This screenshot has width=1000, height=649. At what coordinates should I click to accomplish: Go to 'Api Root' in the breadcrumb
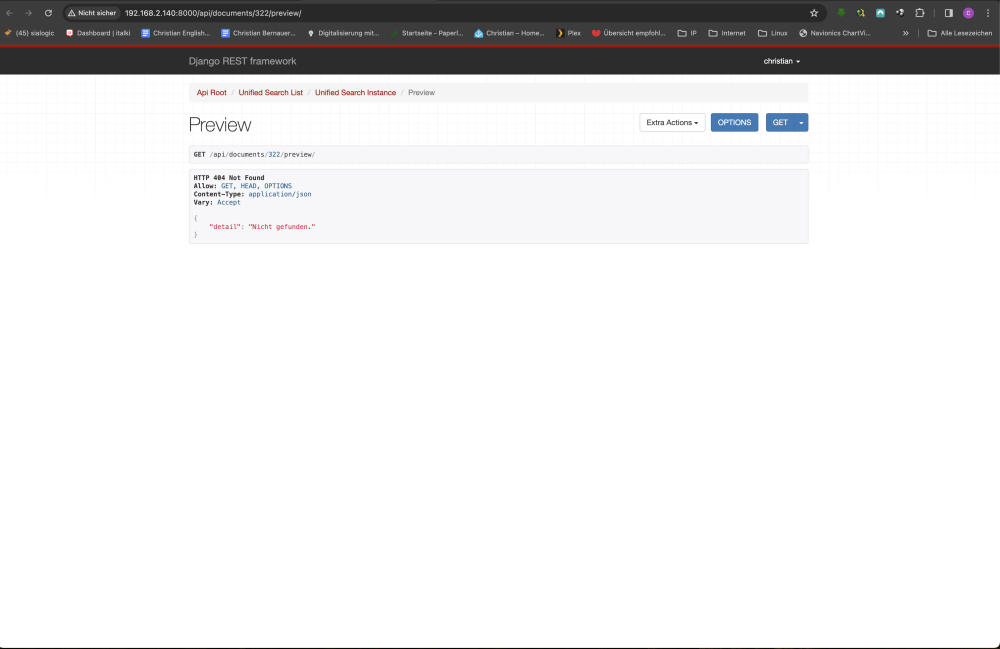(212, 92)
